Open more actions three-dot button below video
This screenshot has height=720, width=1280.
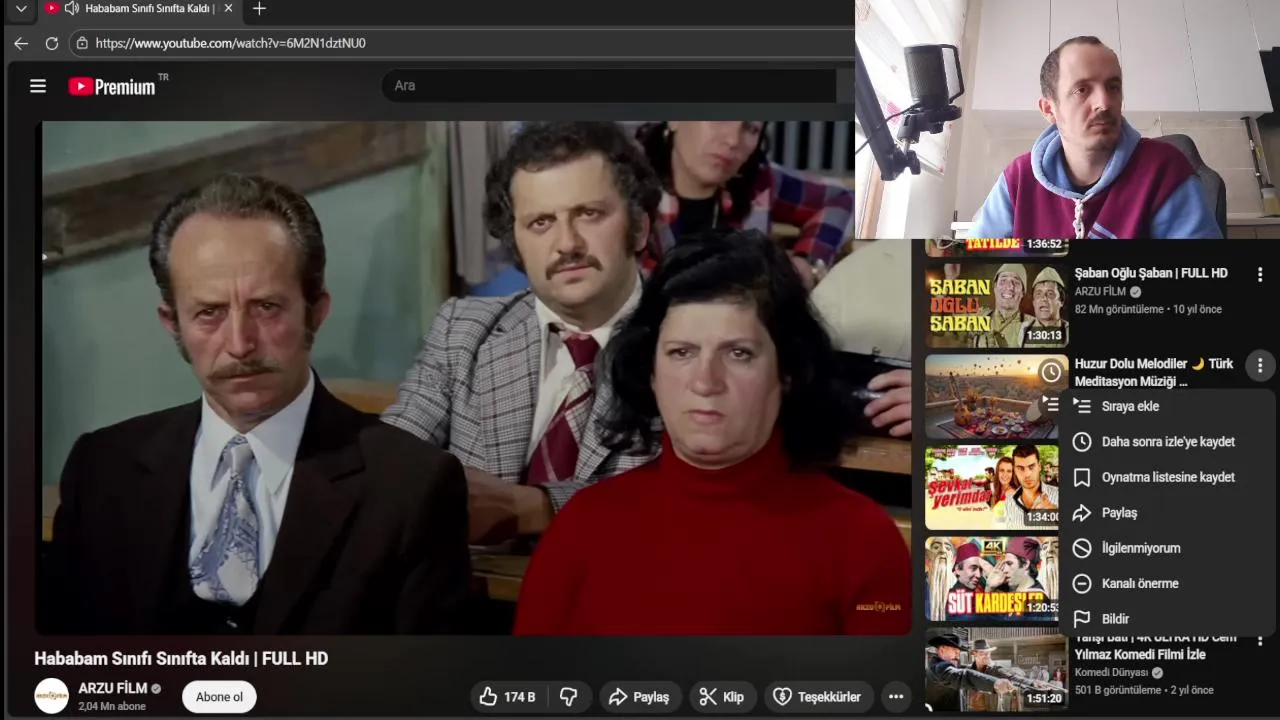click(x=896, y=697)
